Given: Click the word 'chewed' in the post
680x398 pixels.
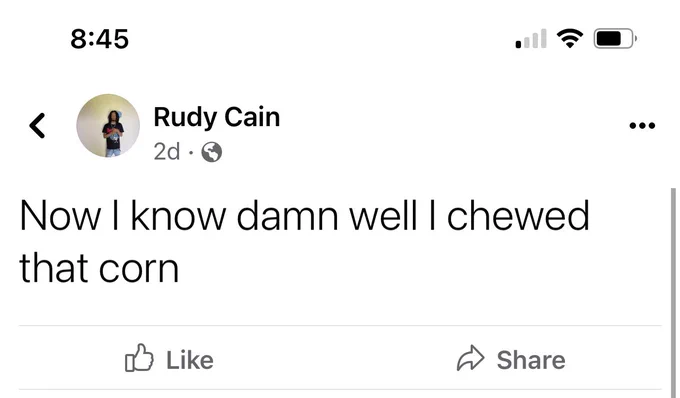Looking at the screenshot, I should point(518,215).
